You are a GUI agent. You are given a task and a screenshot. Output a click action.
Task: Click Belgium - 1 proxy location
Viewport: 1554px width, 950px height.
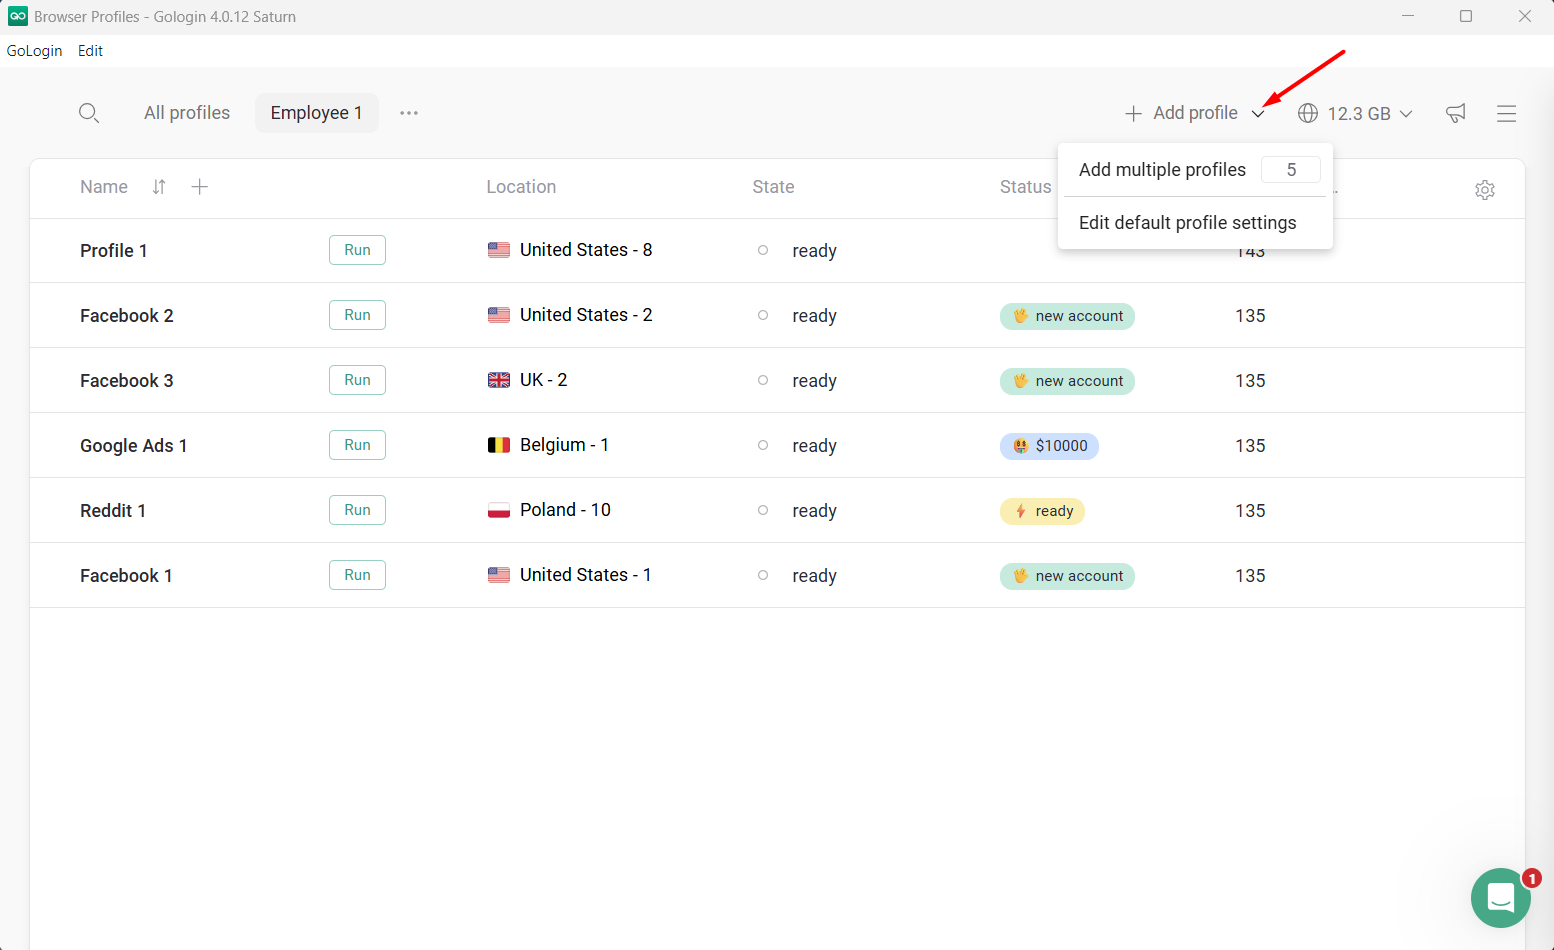[x=564, y=445]
